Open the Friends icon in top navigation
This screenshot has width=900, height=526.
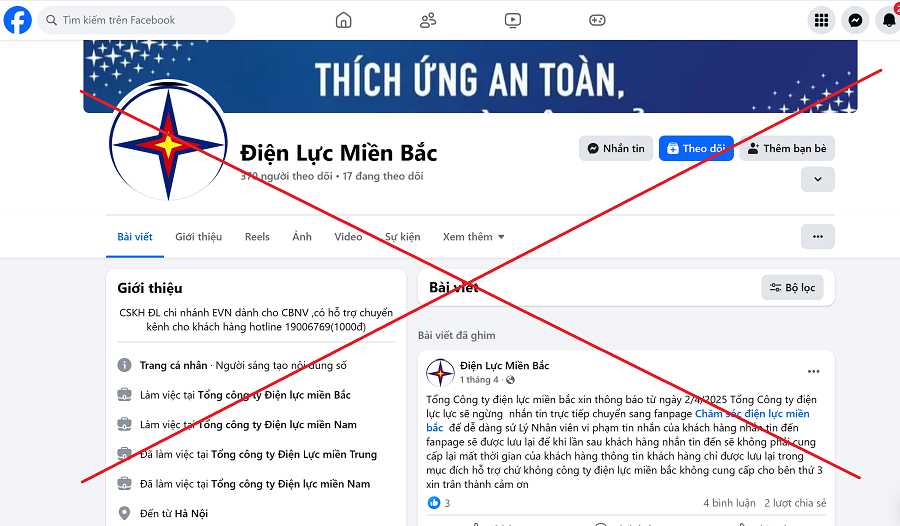428,20
